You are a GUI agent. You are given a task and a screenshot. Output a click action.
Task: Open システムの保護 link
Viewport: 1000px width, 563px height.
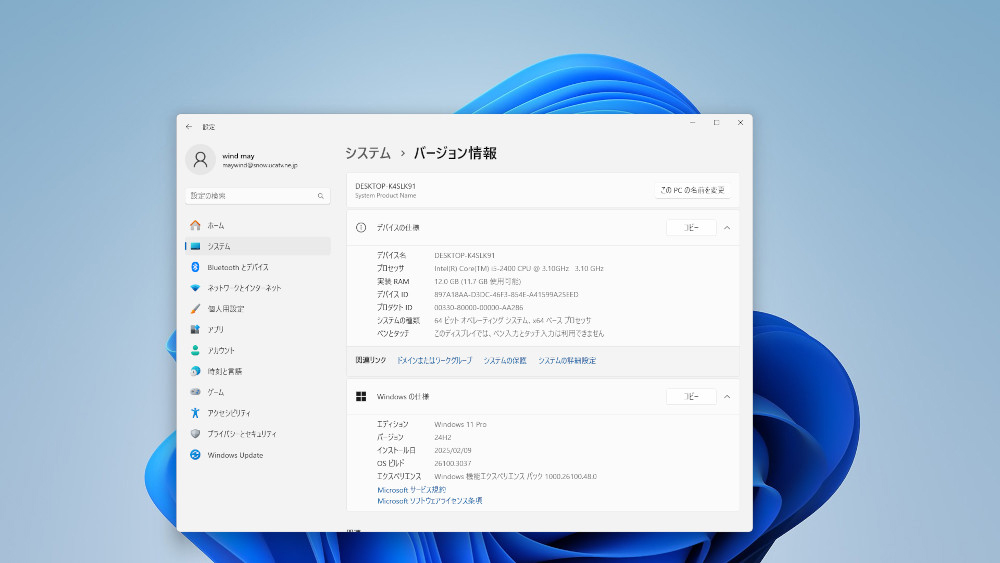coord(504,360)
